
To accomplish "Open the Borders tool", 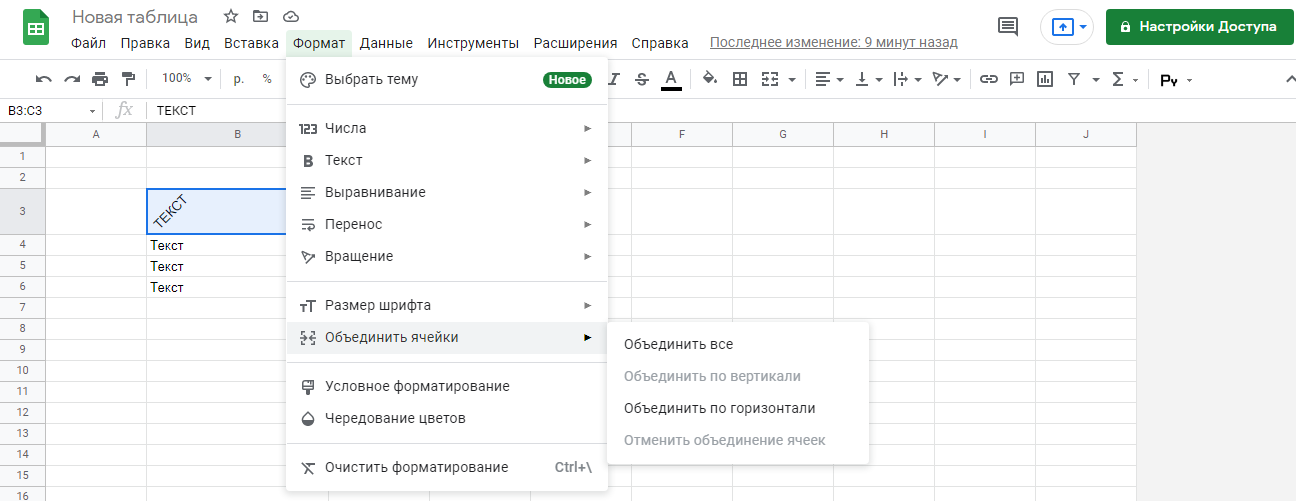I will (x=740, y=79).
